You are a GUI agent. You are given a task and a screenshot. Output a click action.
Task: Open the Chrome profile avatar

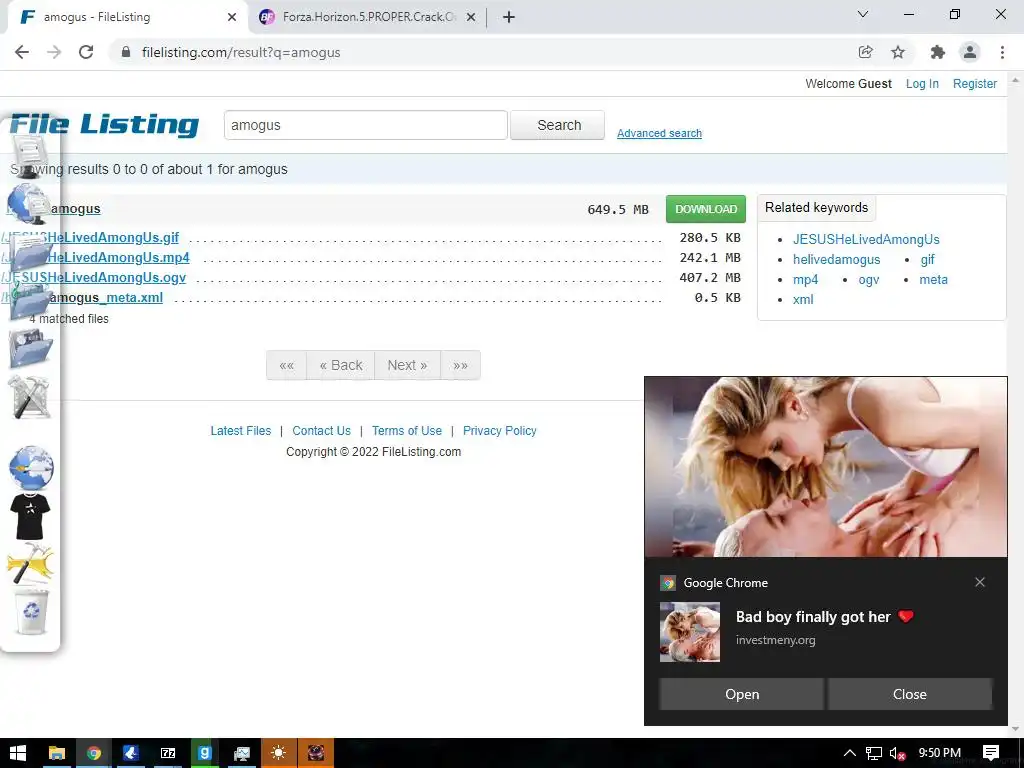[x=970, y=52]
